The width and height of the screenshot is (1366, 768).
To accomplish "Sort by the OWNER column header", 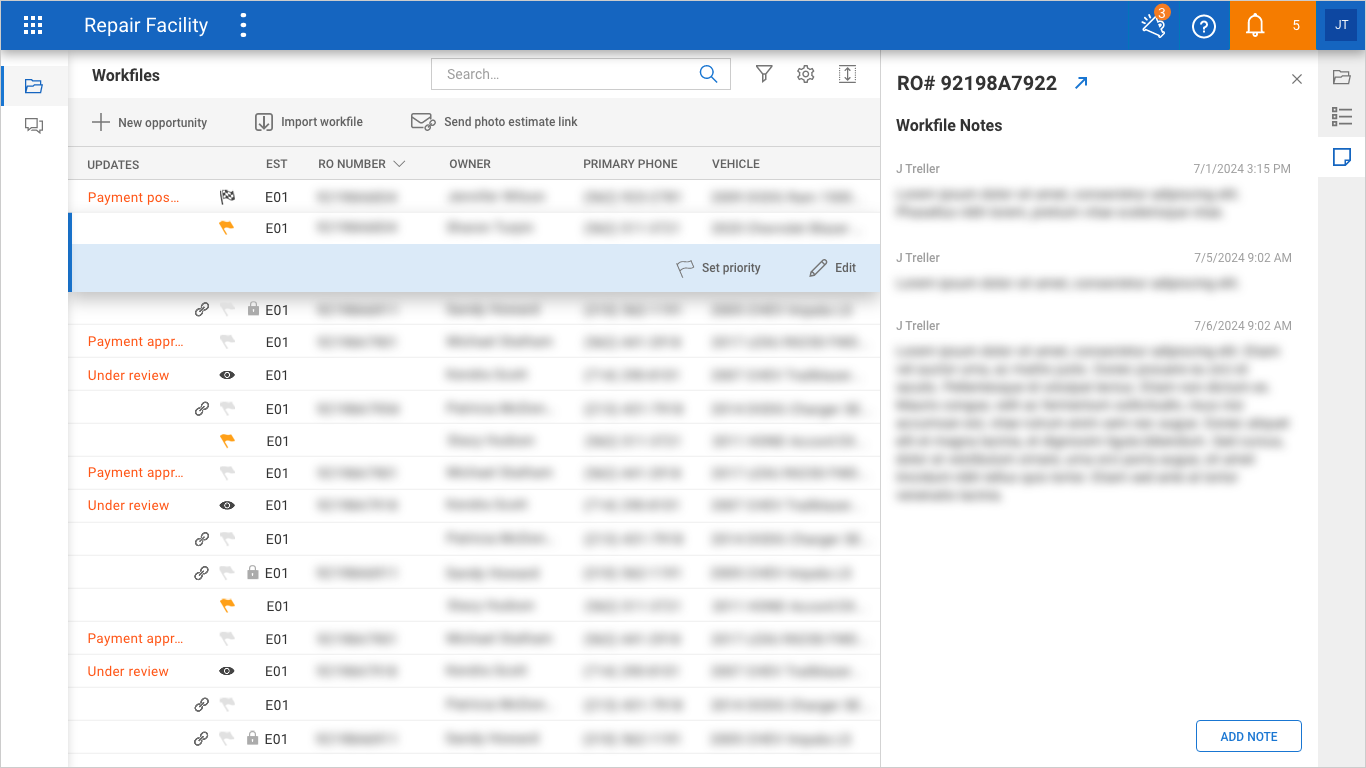I will (470, 164).
